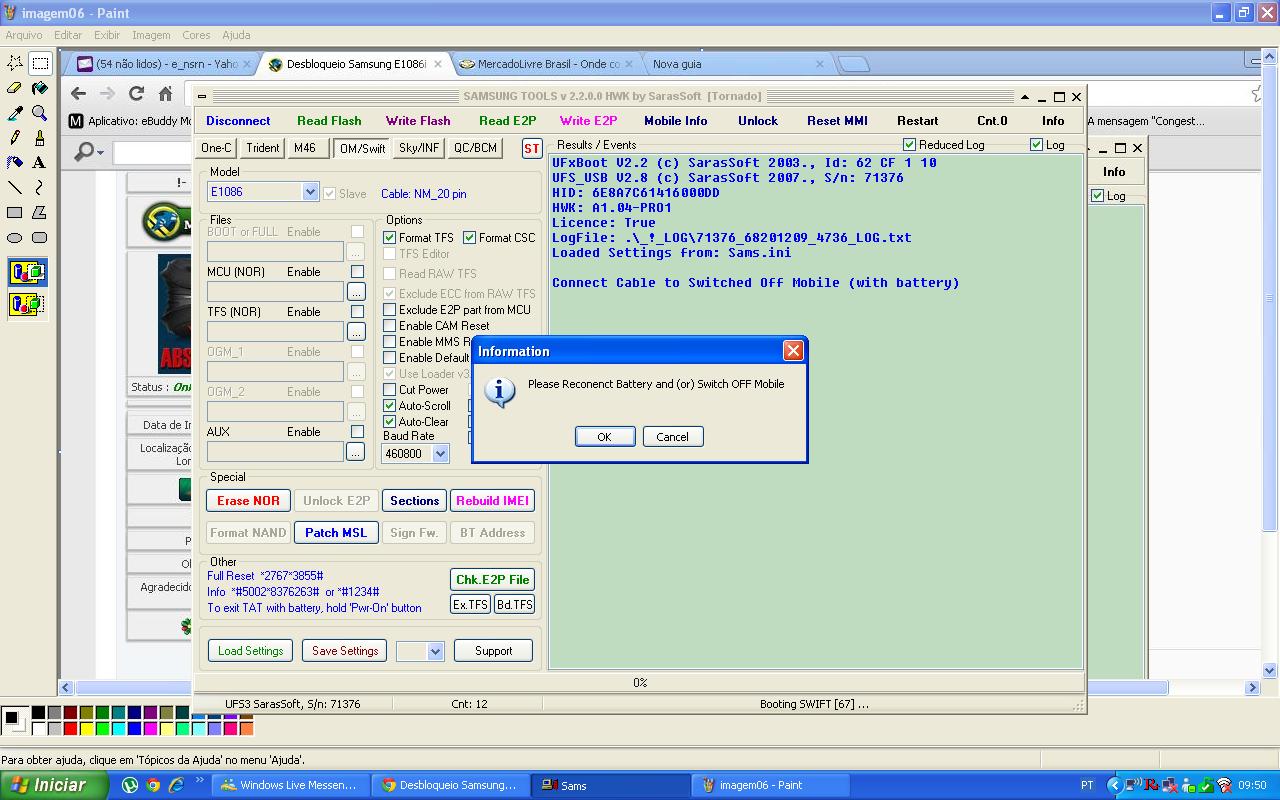Open the Imagem menu in Paint
This screenshot has width=1280, height=800.
pyautogui.click(x=151, y=35)
